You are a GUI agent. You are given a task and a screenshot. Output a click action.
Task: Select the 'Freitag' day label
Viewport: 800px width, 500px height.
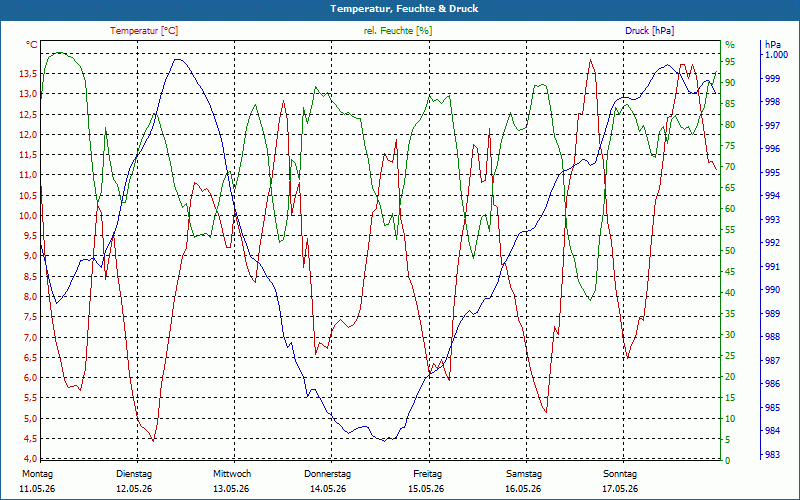[x=428, y=474]
